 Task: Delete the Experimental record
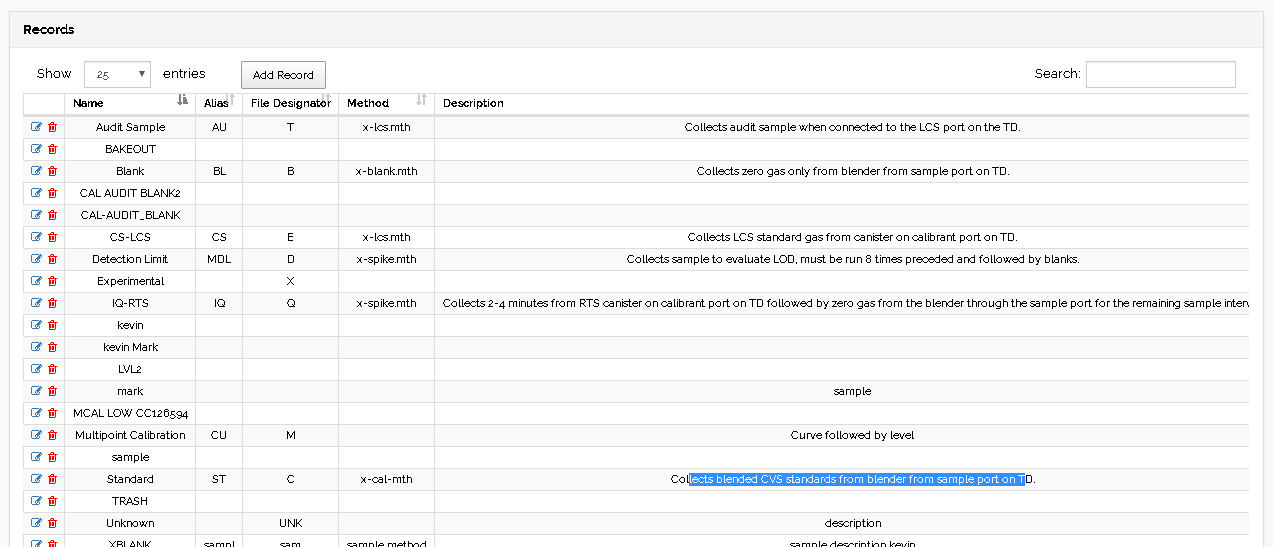53,281
